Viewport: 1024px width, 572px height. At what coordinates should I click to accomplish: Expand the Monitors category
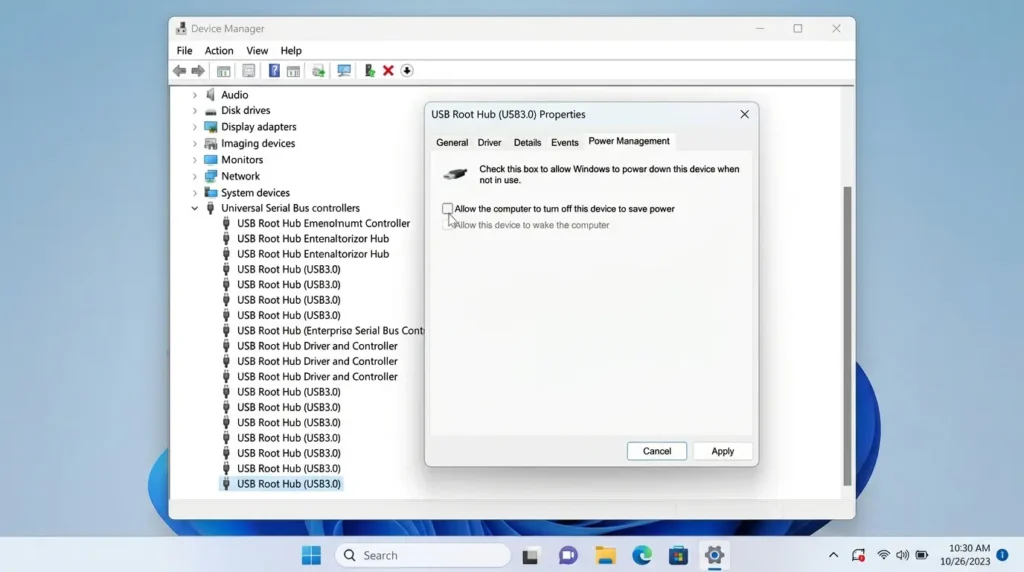pyautogui.click(x=195, y=159)
